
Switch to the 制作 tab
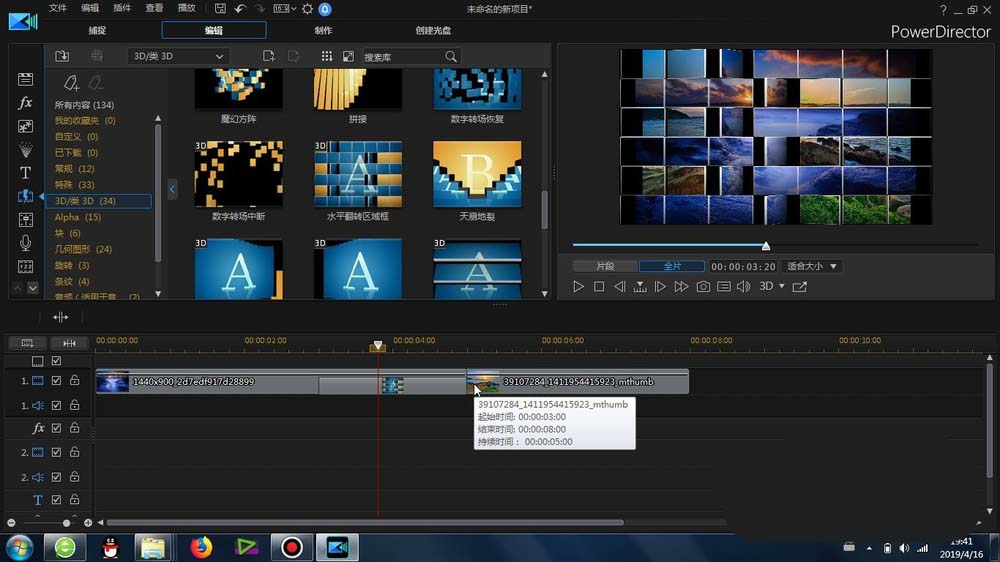click(323, 30)
